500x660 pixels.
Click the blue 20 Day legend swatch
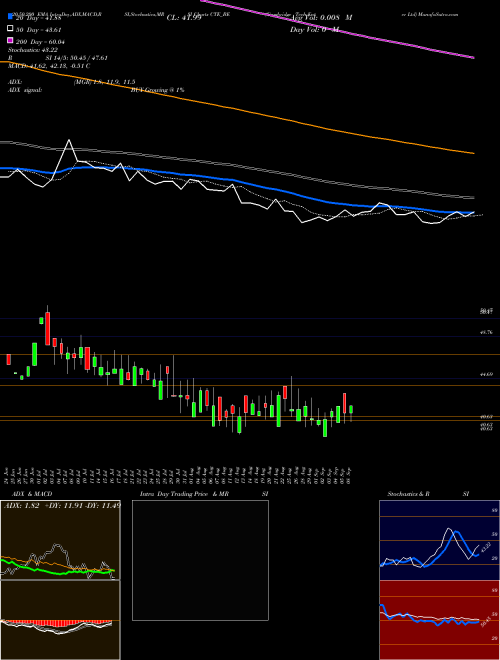pos(10,18)
